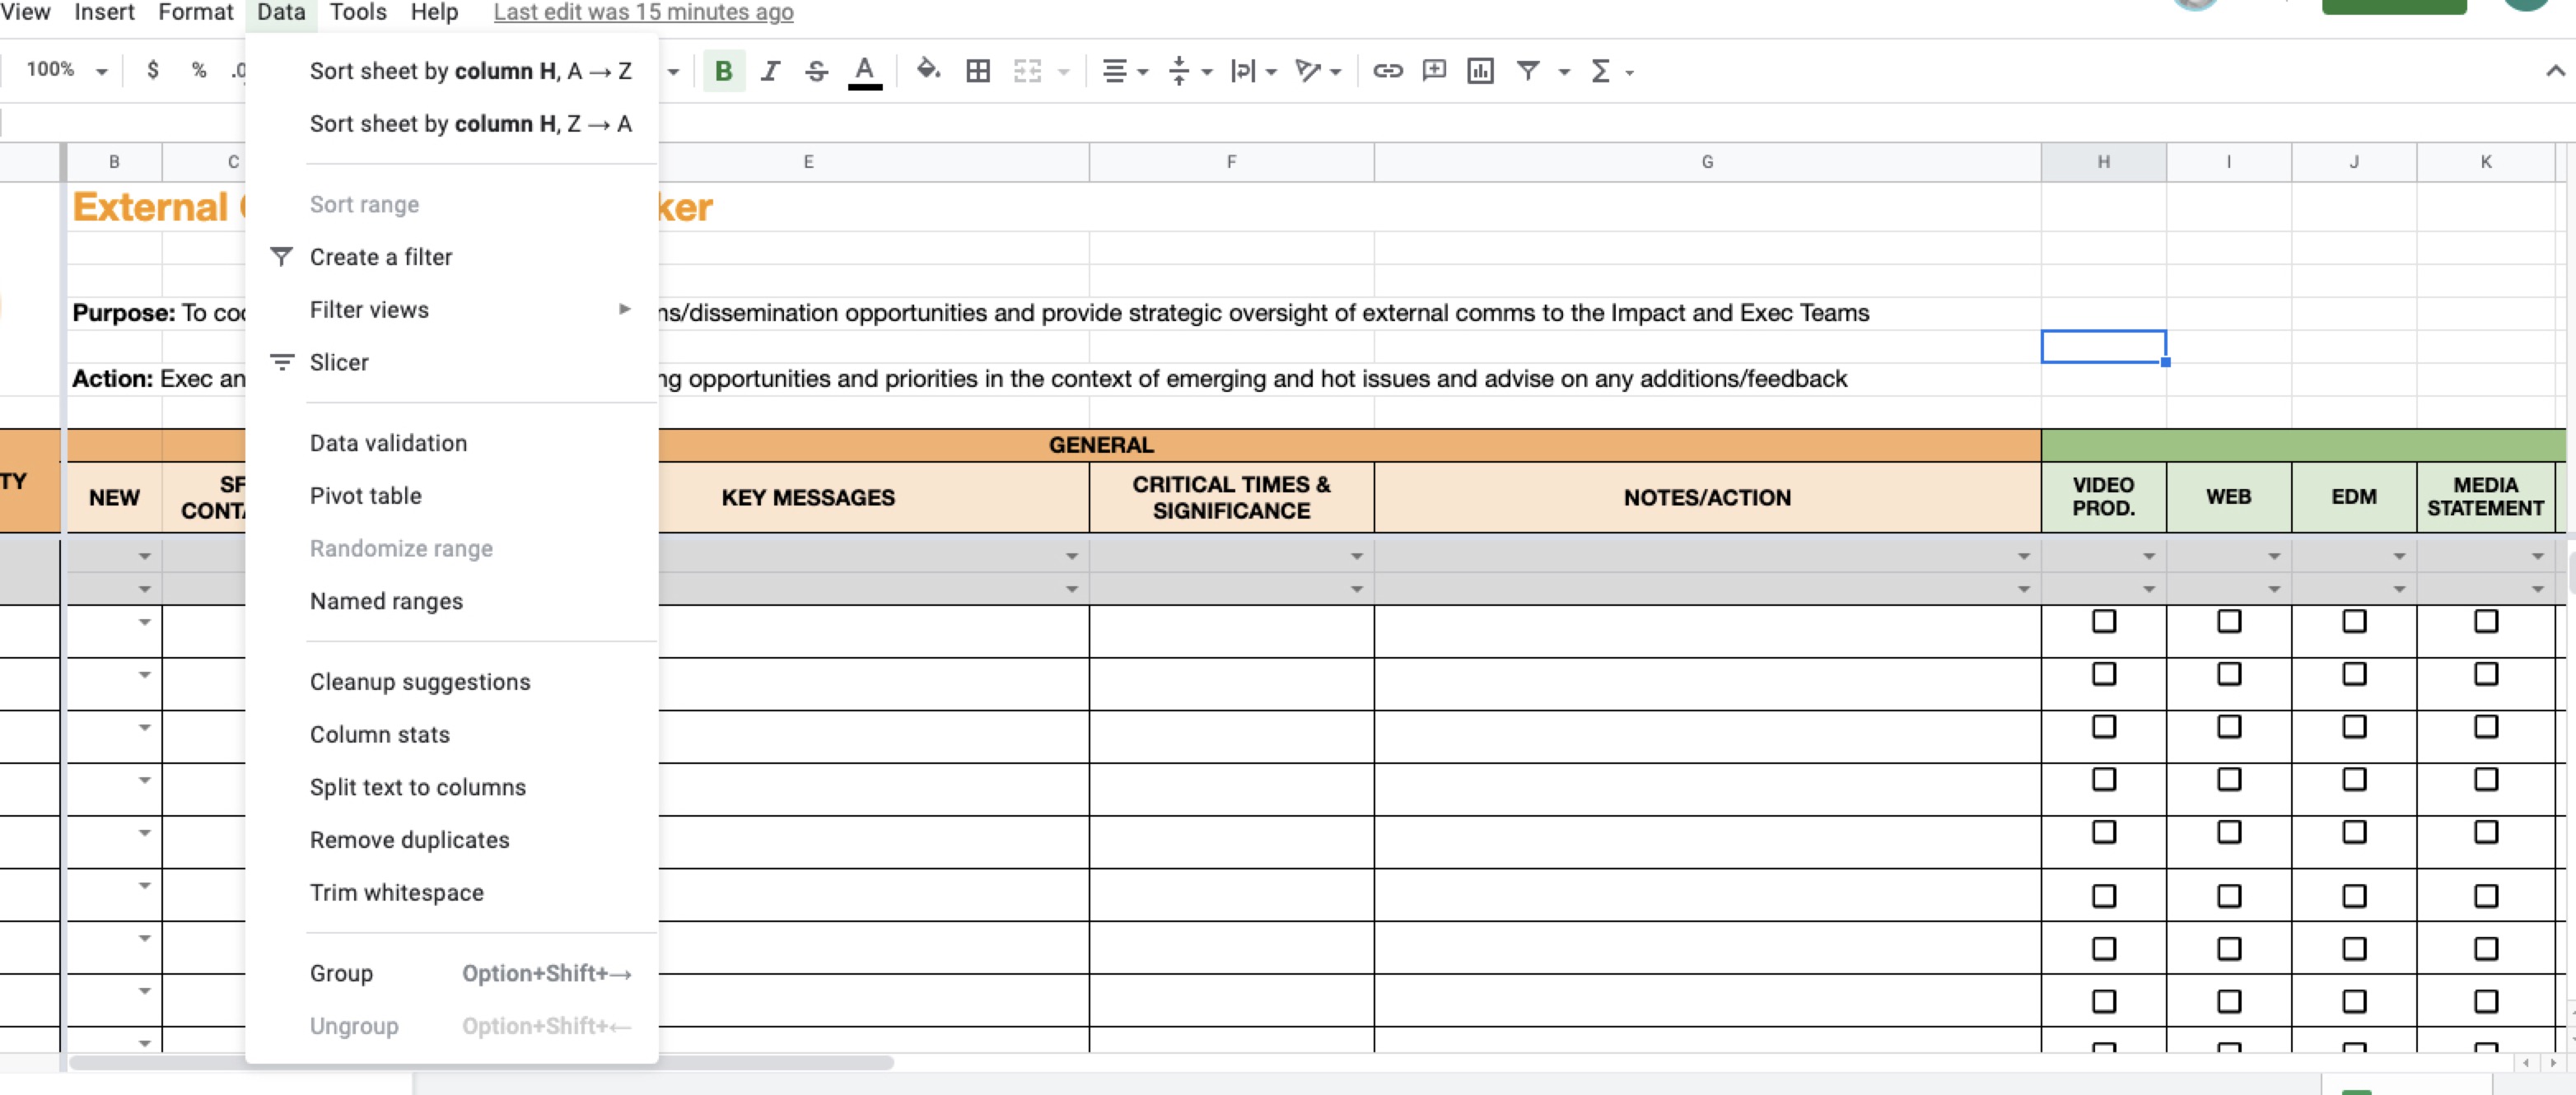The height and width of the screenshot is (1095, 2576).
Task: Apply strikethrough formatting
Action: point(816,70)
